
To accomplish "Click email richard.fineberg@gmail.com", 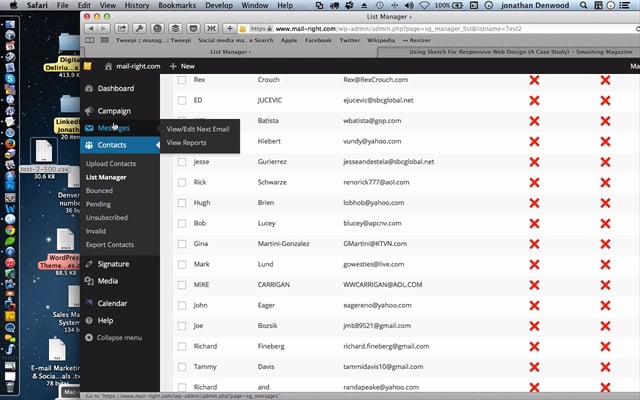I will coord(386,346).
